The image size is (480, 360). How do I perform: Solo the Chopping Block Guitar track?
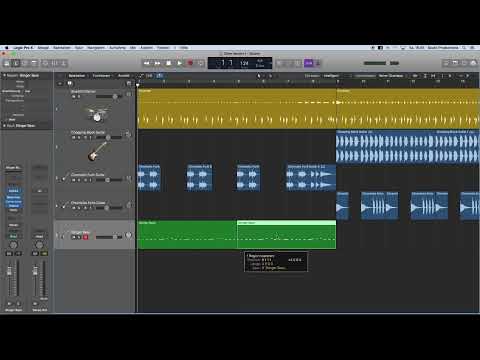(x=79, y=137)
